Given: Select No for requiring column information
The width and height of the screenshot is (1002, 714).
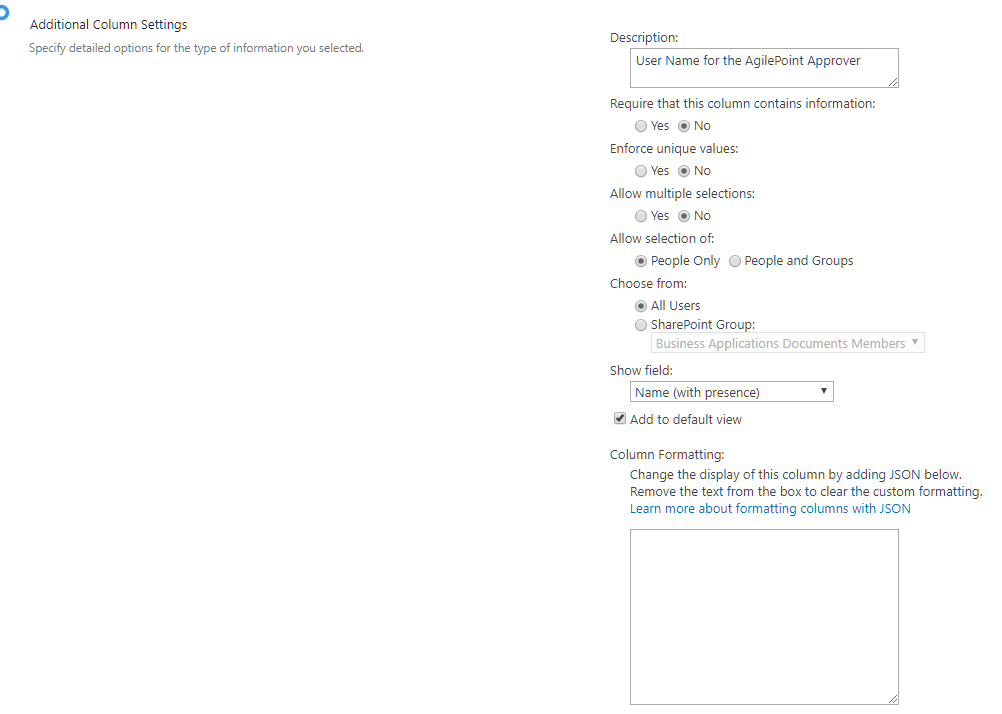Looking at the screenshot, I should coord(685,126).
